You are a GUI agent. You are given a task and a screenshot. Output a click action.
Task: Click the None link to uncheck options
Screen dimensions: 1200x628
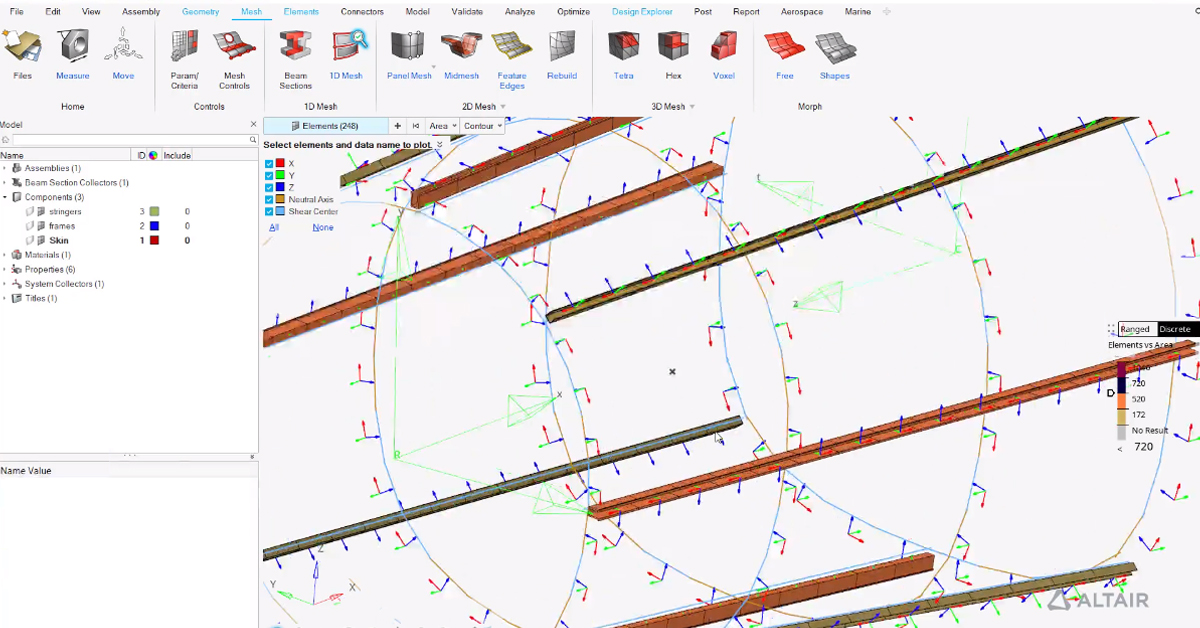(x=322, y=228)
